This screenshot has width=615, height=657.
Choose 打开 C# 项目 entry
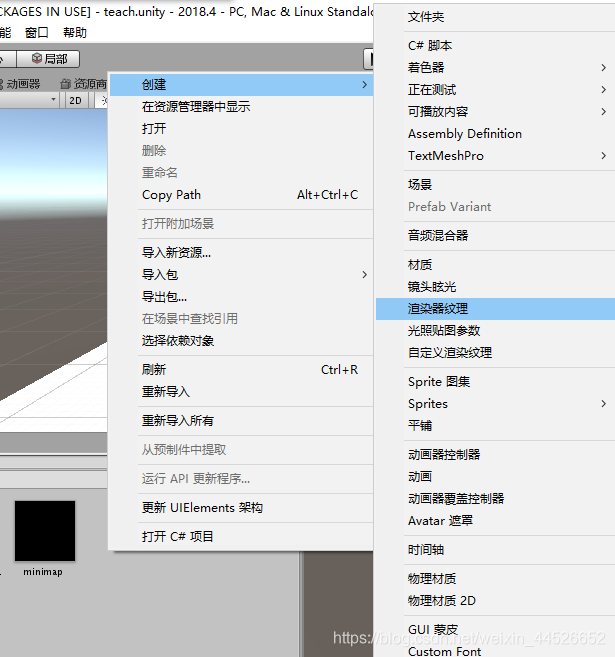pyautogui.click(x=241, y=537)
